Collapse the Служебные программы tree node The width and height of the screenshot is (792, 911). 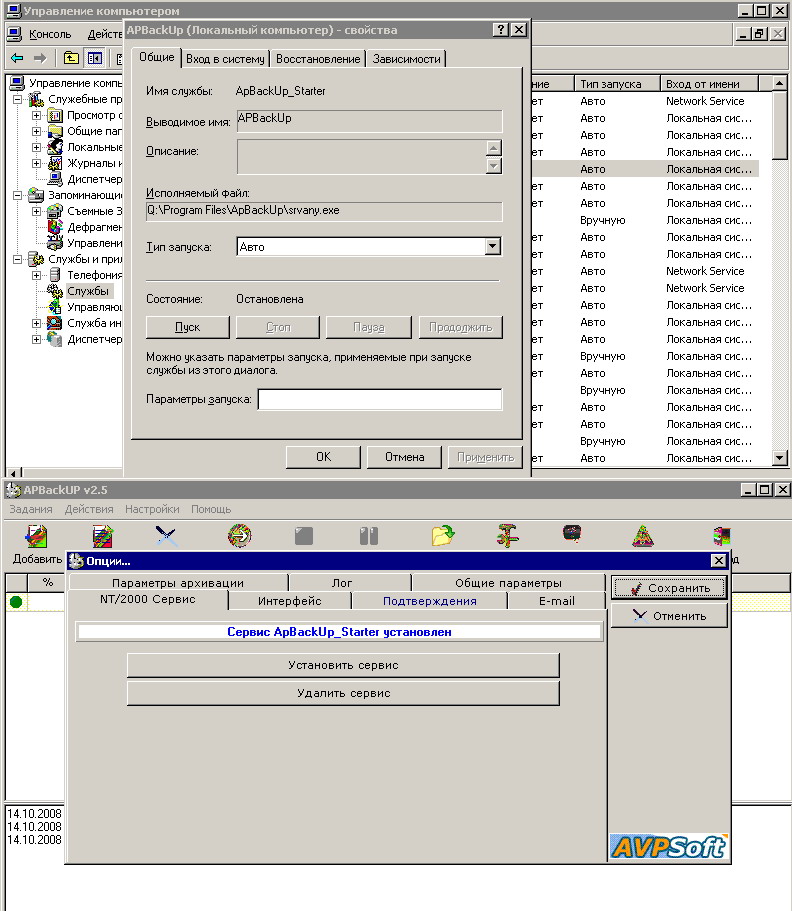[18, 100]
